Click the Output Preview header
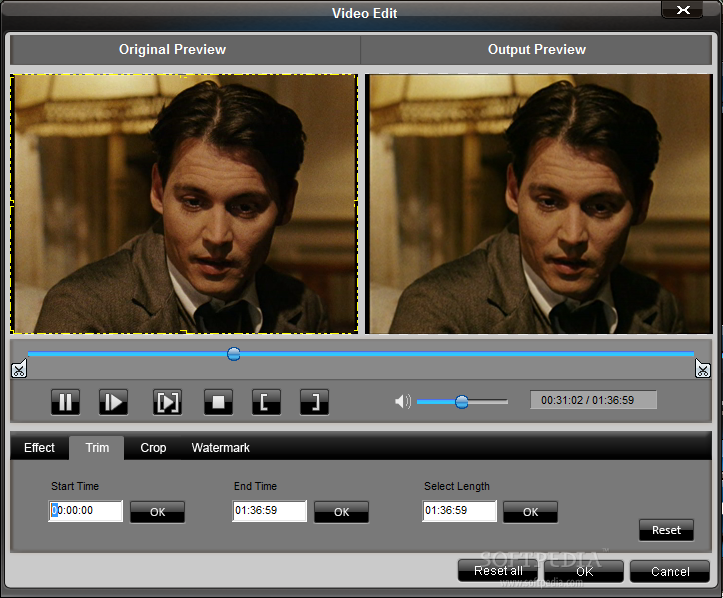This screenshot has width=723, height=598. 537,49
